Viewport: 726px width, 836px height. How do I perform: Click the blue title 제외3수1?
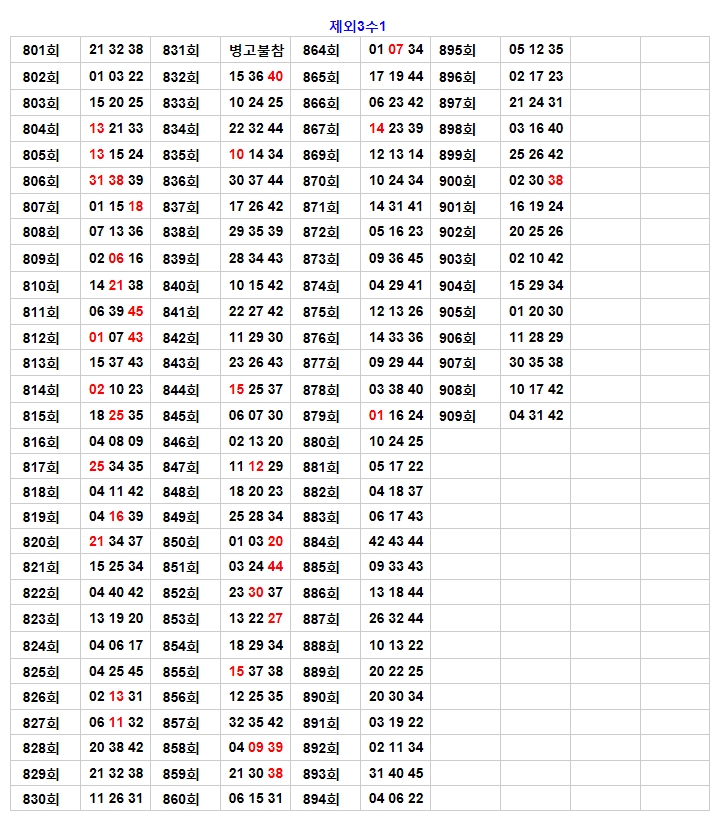tap(357, 26)
